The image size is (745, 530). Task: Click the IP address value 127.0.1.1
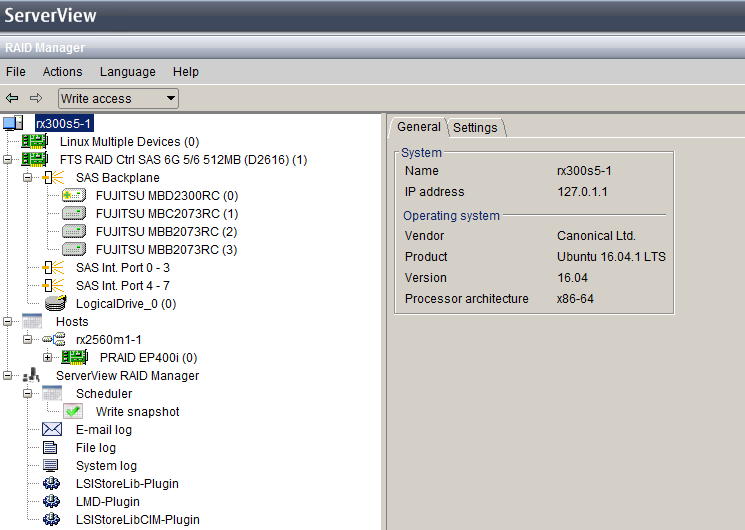point(582,192)
